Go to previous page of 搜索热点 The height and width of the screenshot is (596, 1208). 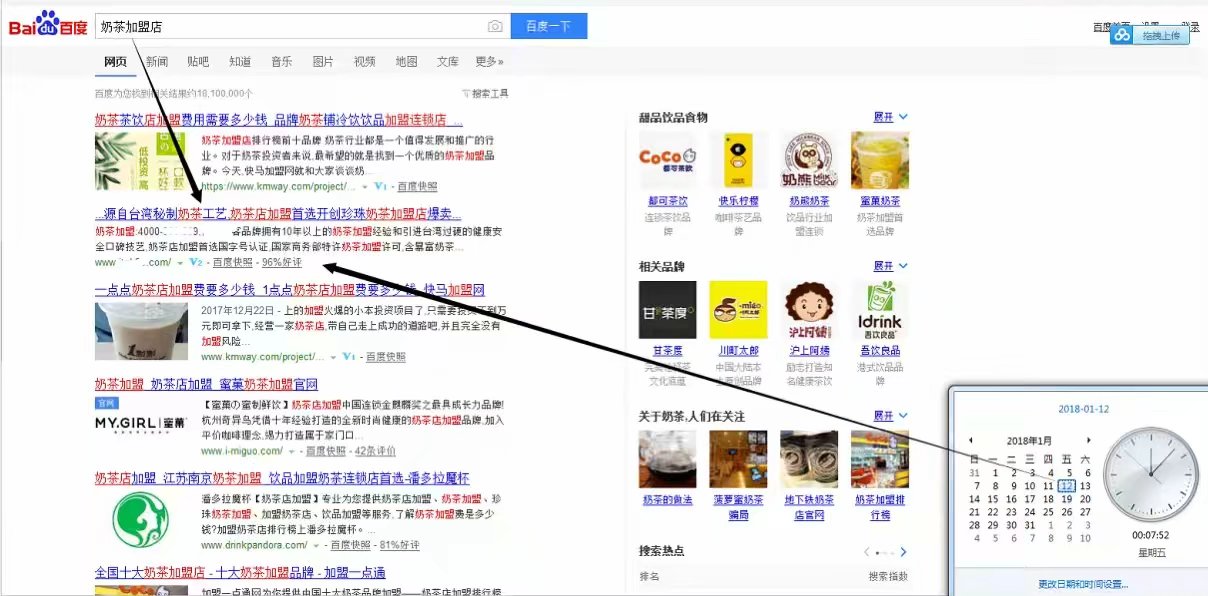pos(867,551)
